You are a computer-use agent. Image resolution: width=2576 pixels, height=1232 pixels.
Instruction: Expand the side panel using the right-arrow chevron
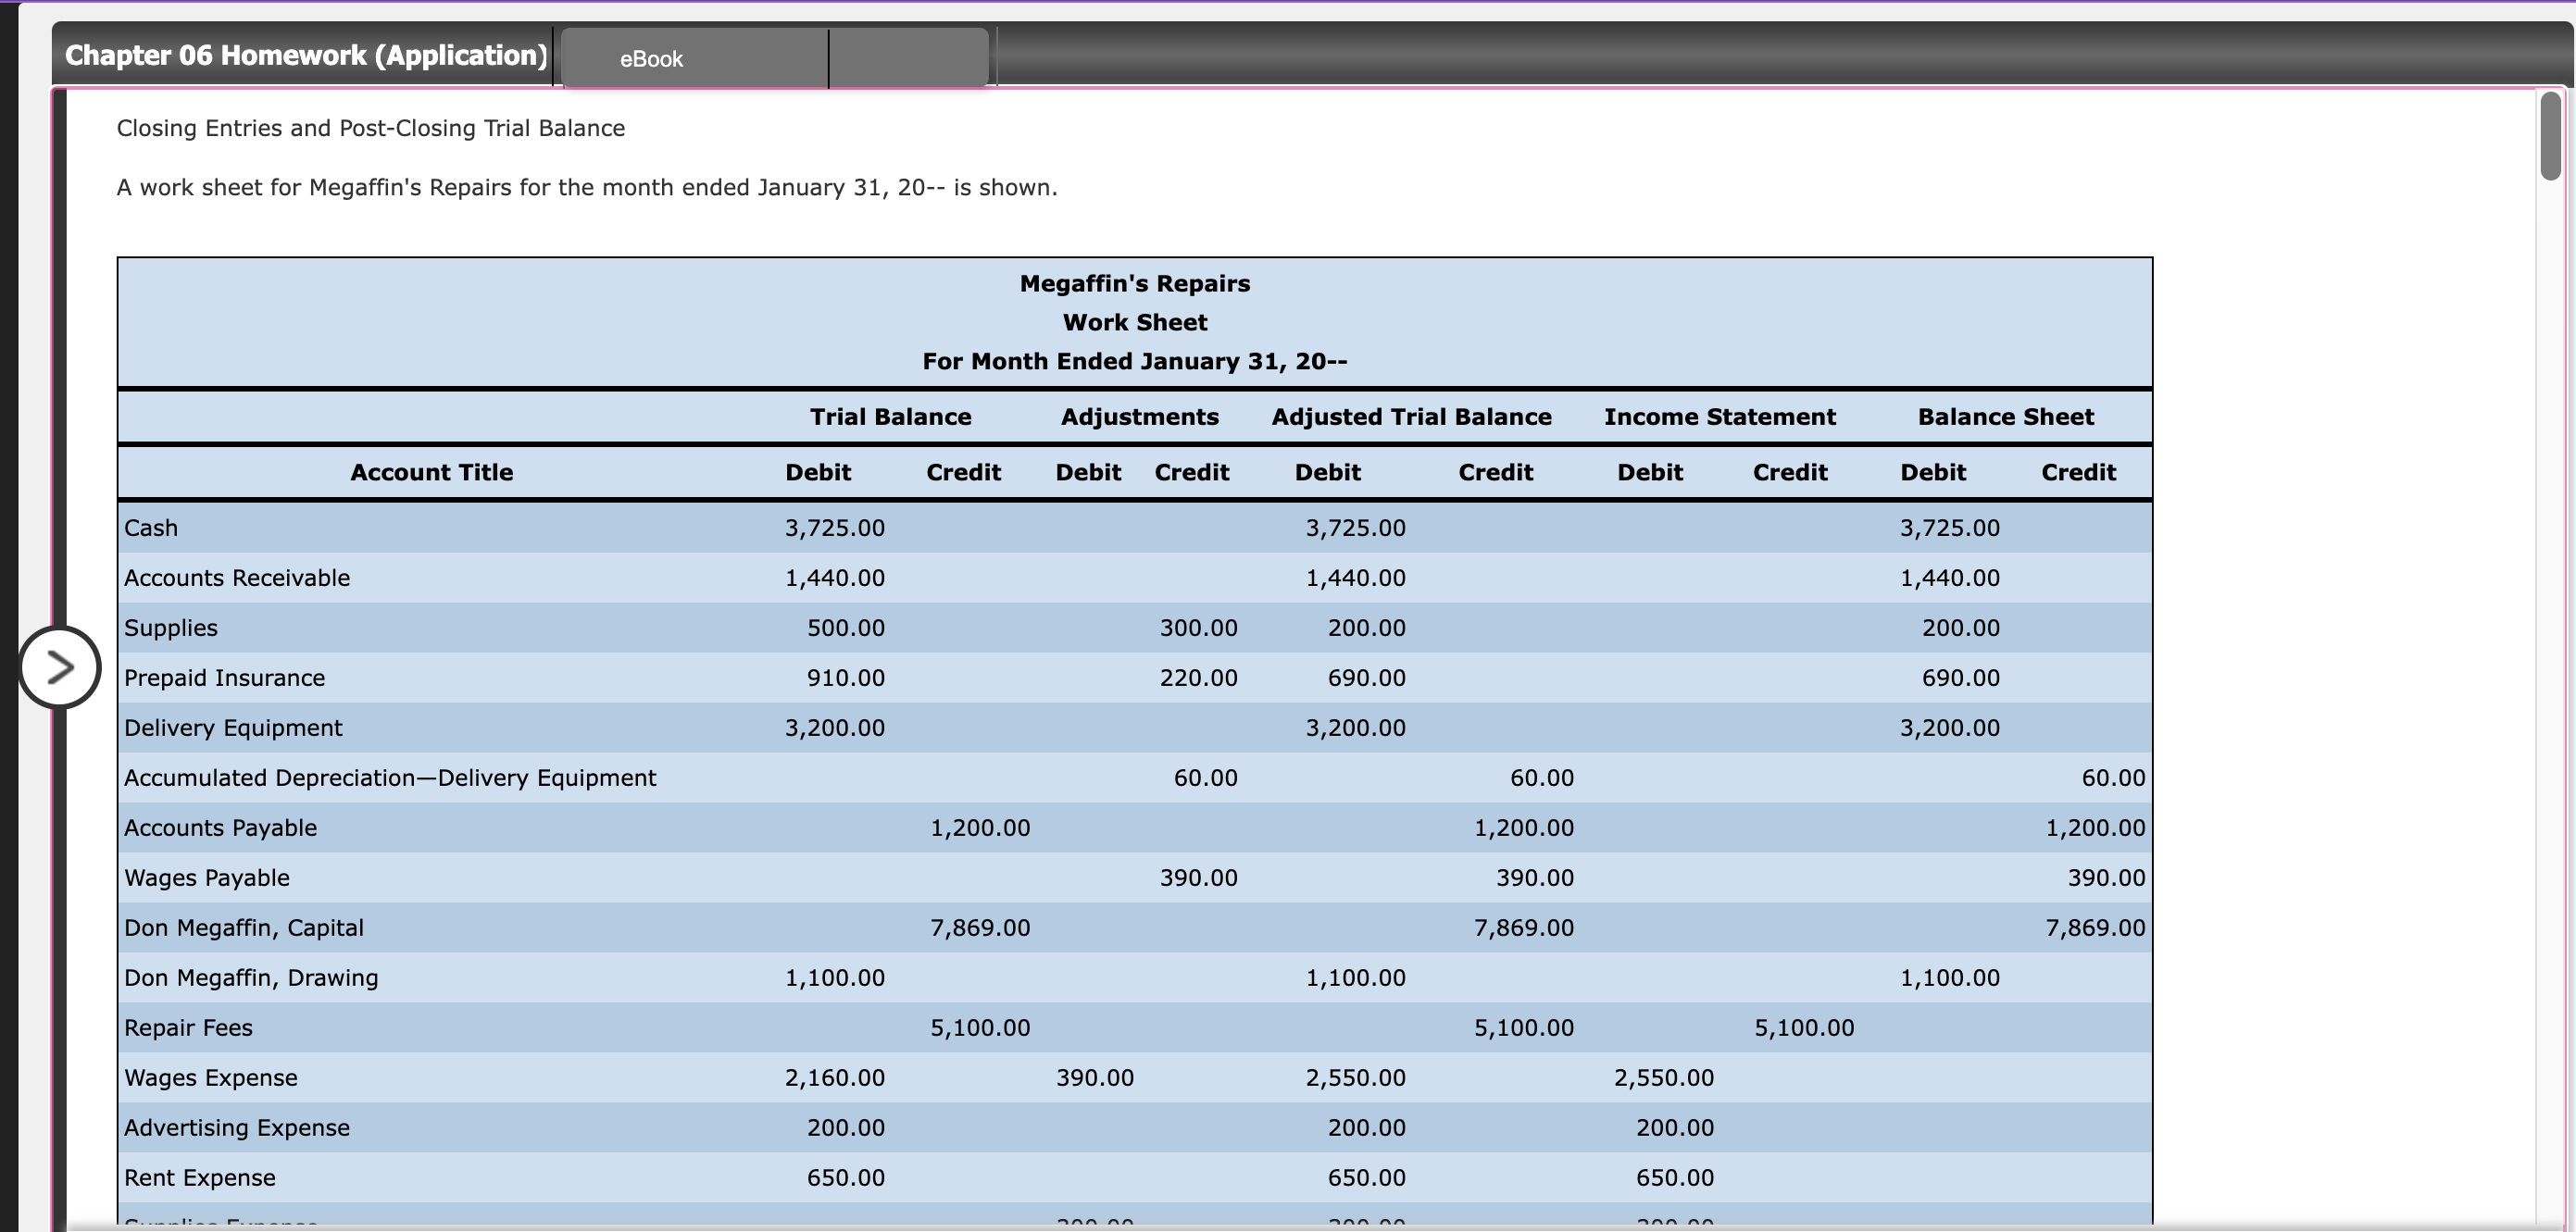(60, 666)
